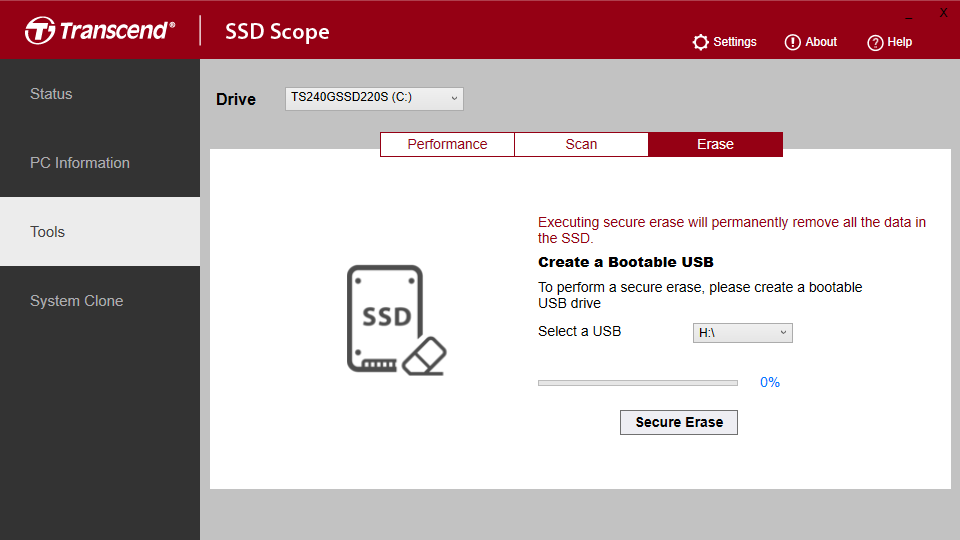Click the 'Create a Bootable USB' heading
The image size is (960, 540).
pyautogui.click(x=626, y=262)
